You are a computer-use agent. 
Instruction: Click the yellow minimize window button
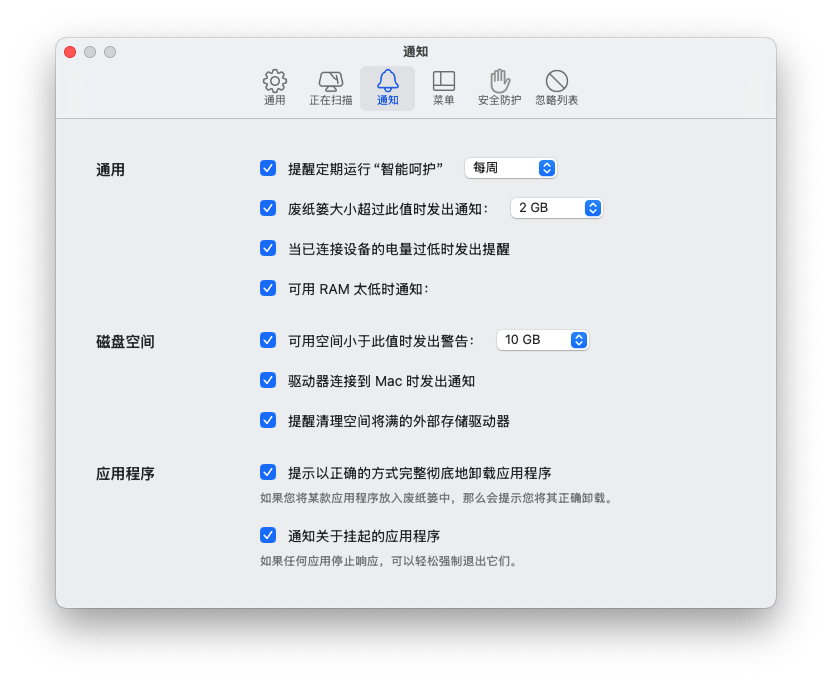coord(90,52)
